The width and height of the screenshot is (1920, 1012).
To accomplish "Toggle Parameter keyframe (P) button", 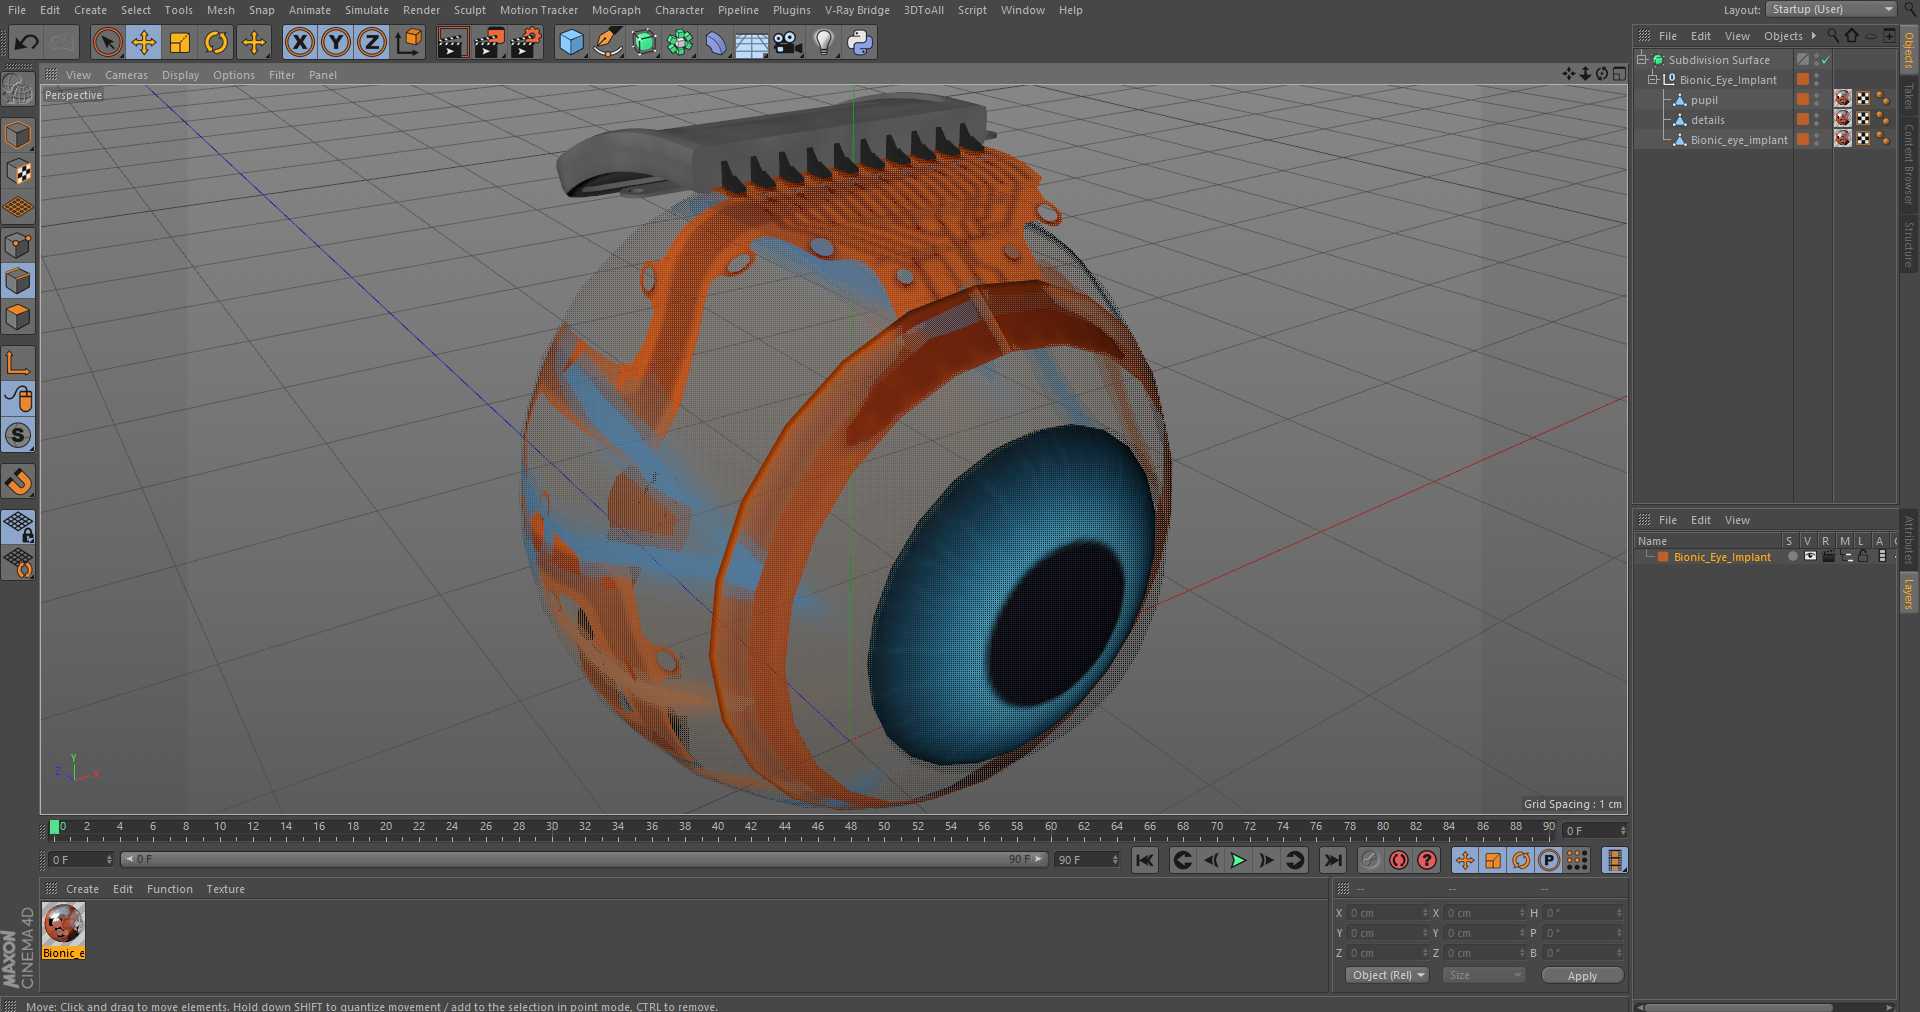I will [1549, 860].
